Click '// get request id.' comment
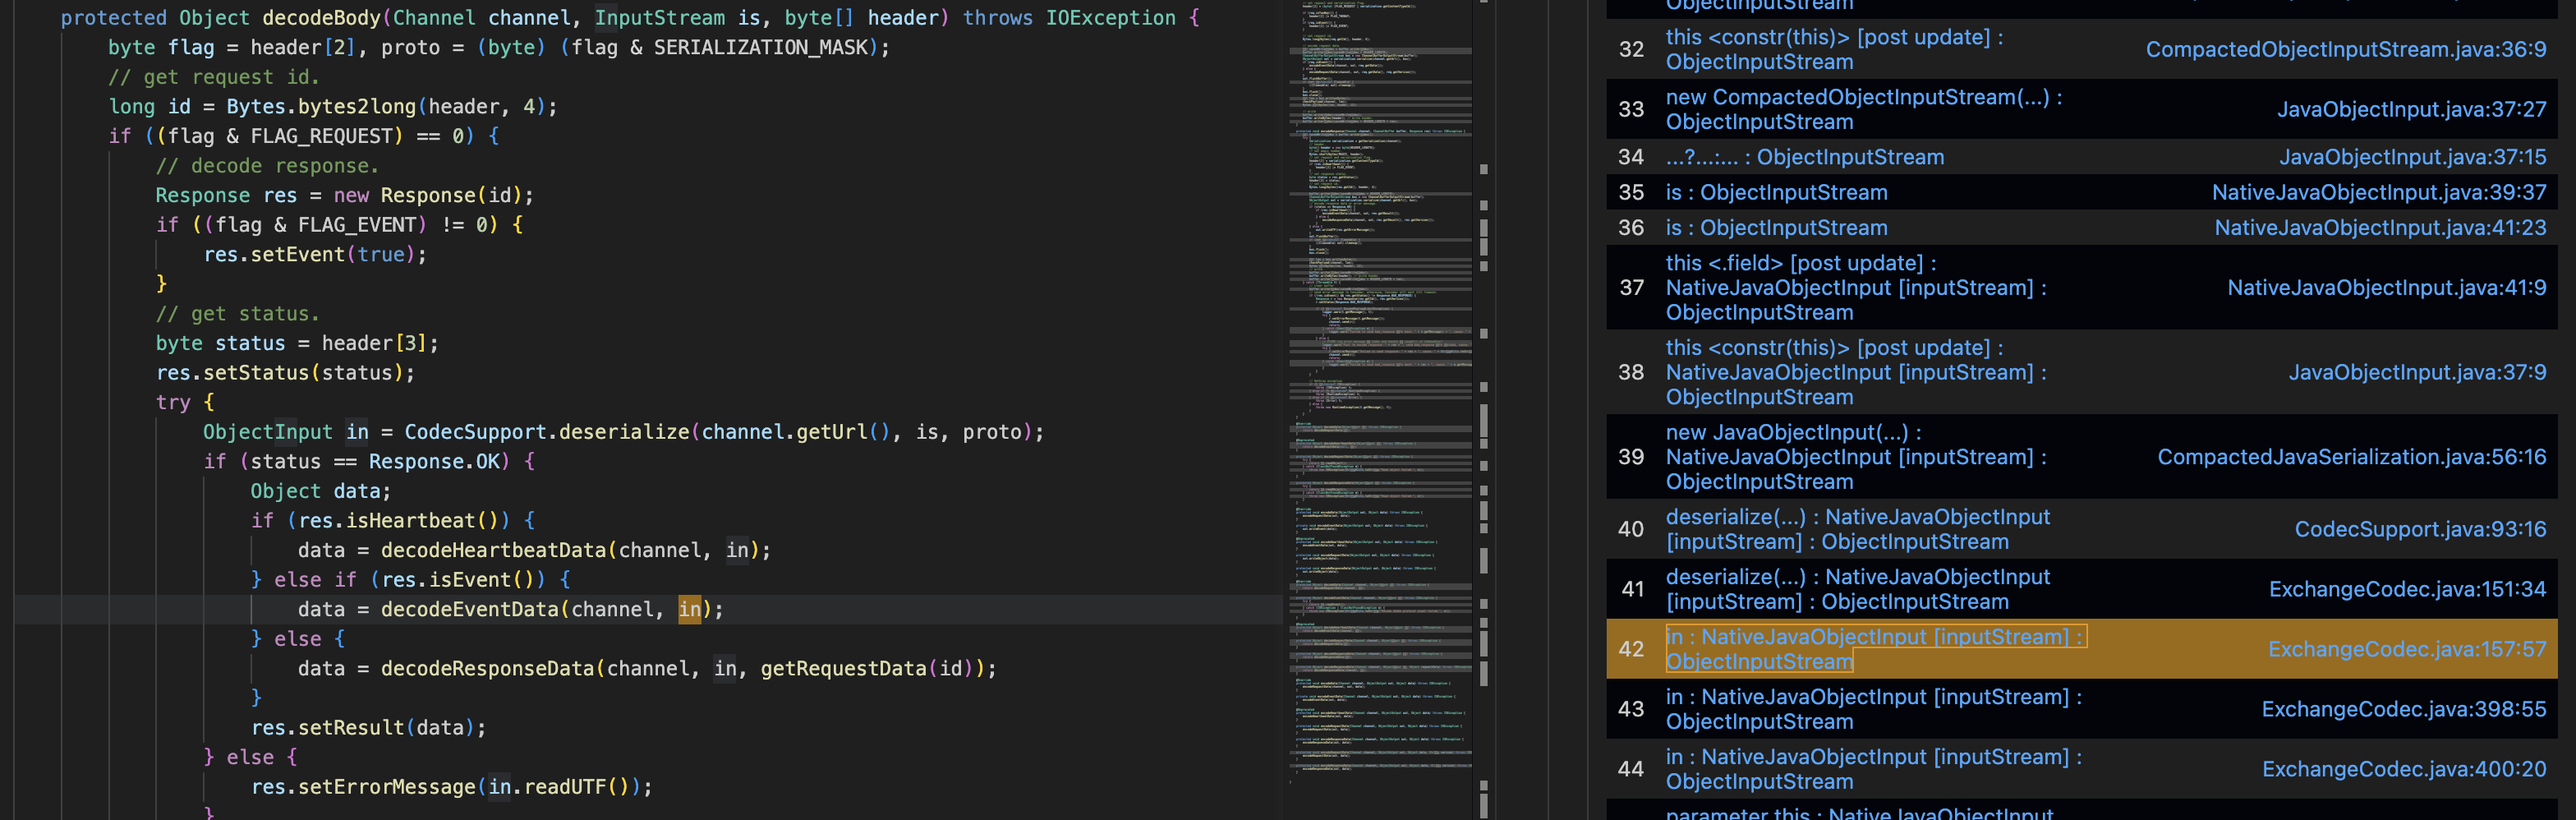Screen dimensions: 2576x820 [214, 77]
